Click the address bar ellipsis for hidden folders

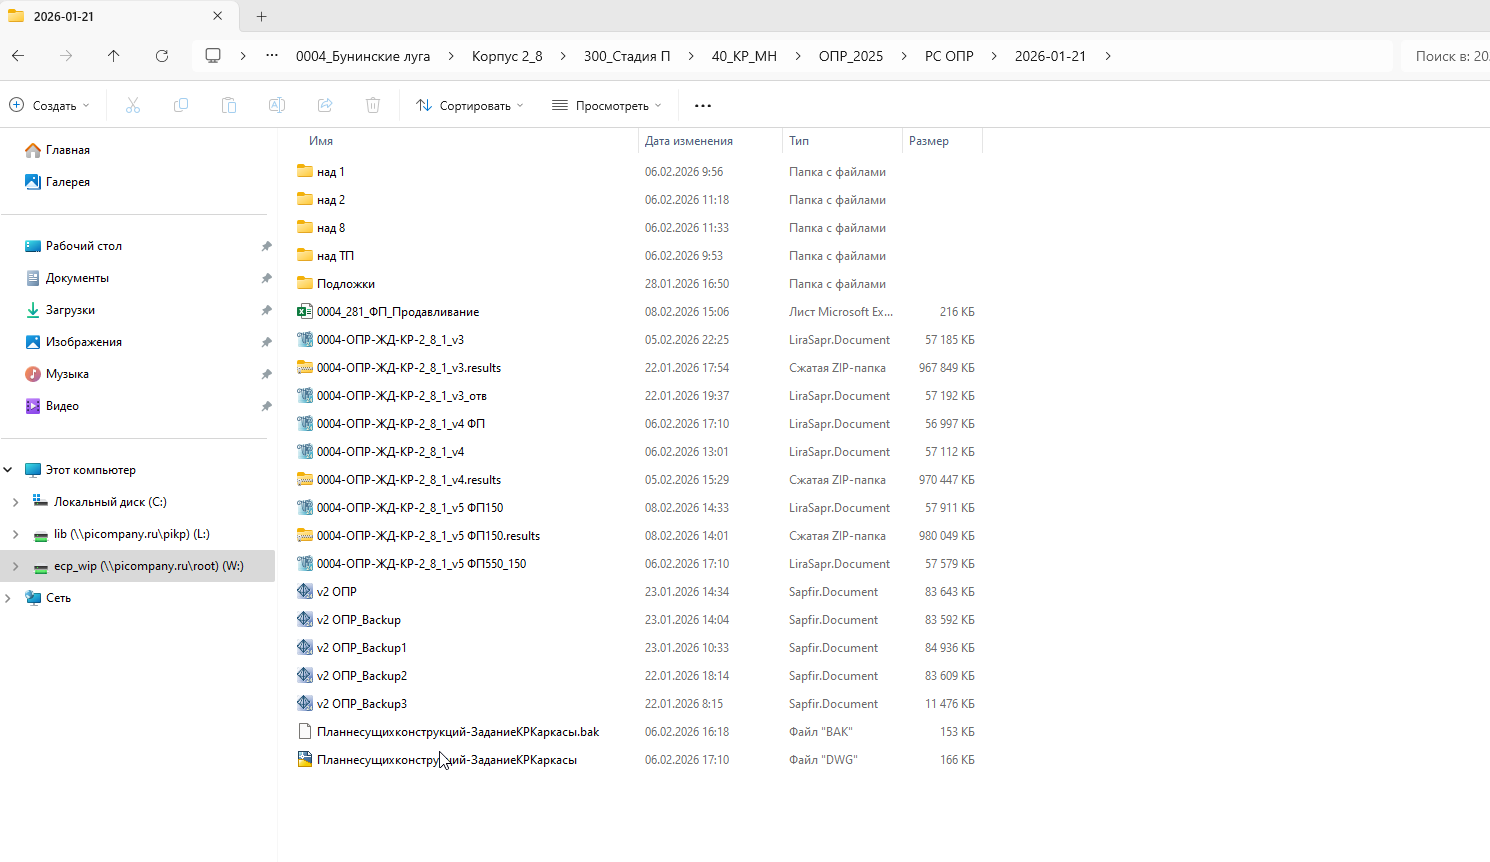[272, 56]
